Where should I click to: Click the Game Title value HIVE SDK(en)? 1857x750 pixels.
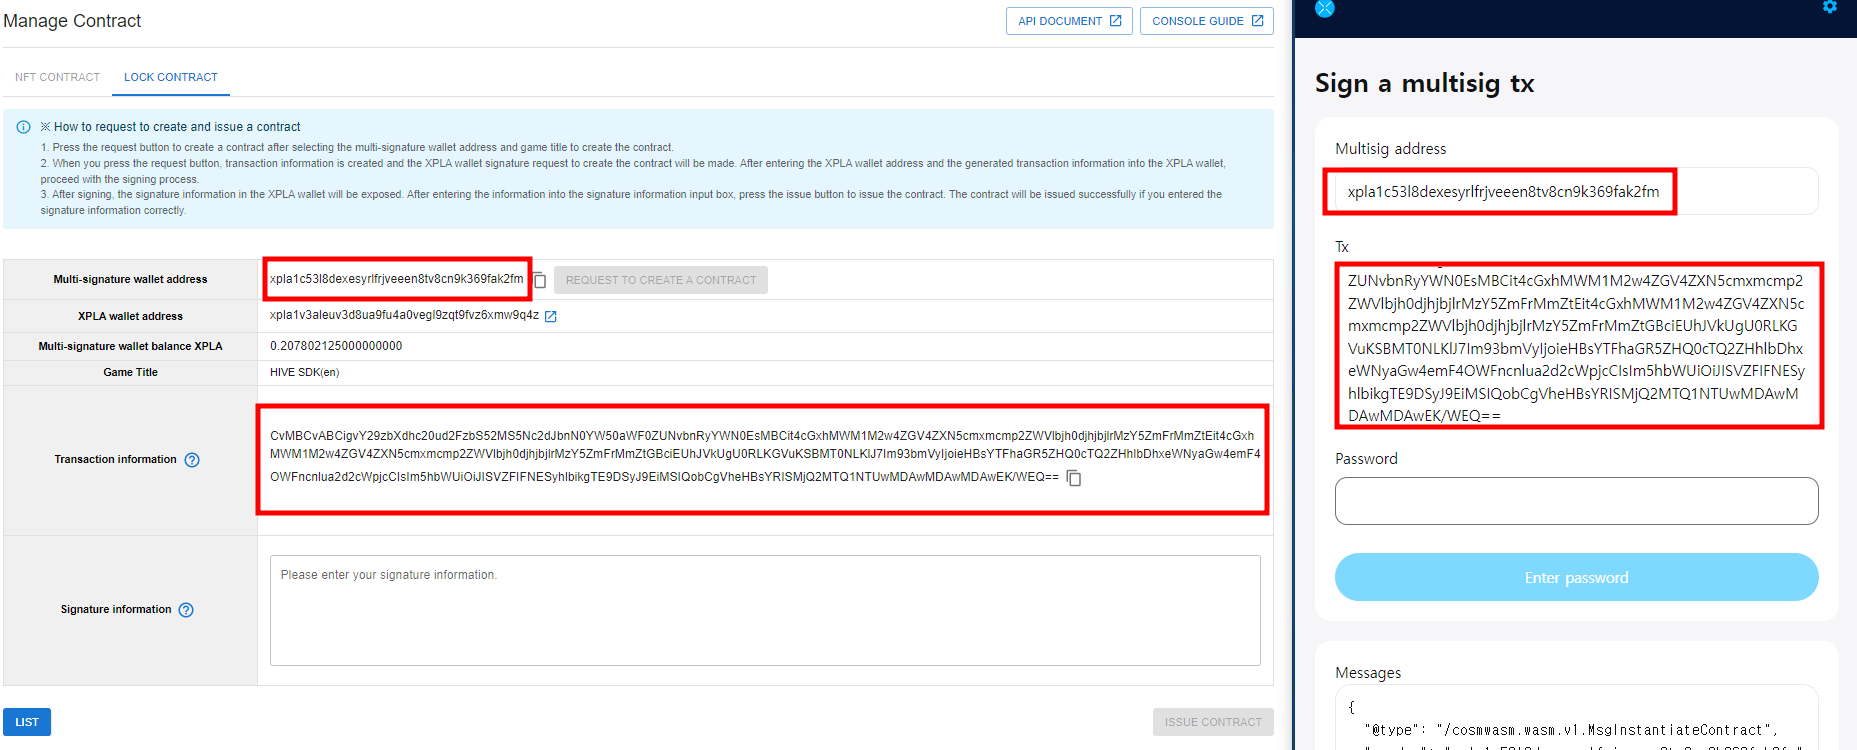(x=305, y=372)
